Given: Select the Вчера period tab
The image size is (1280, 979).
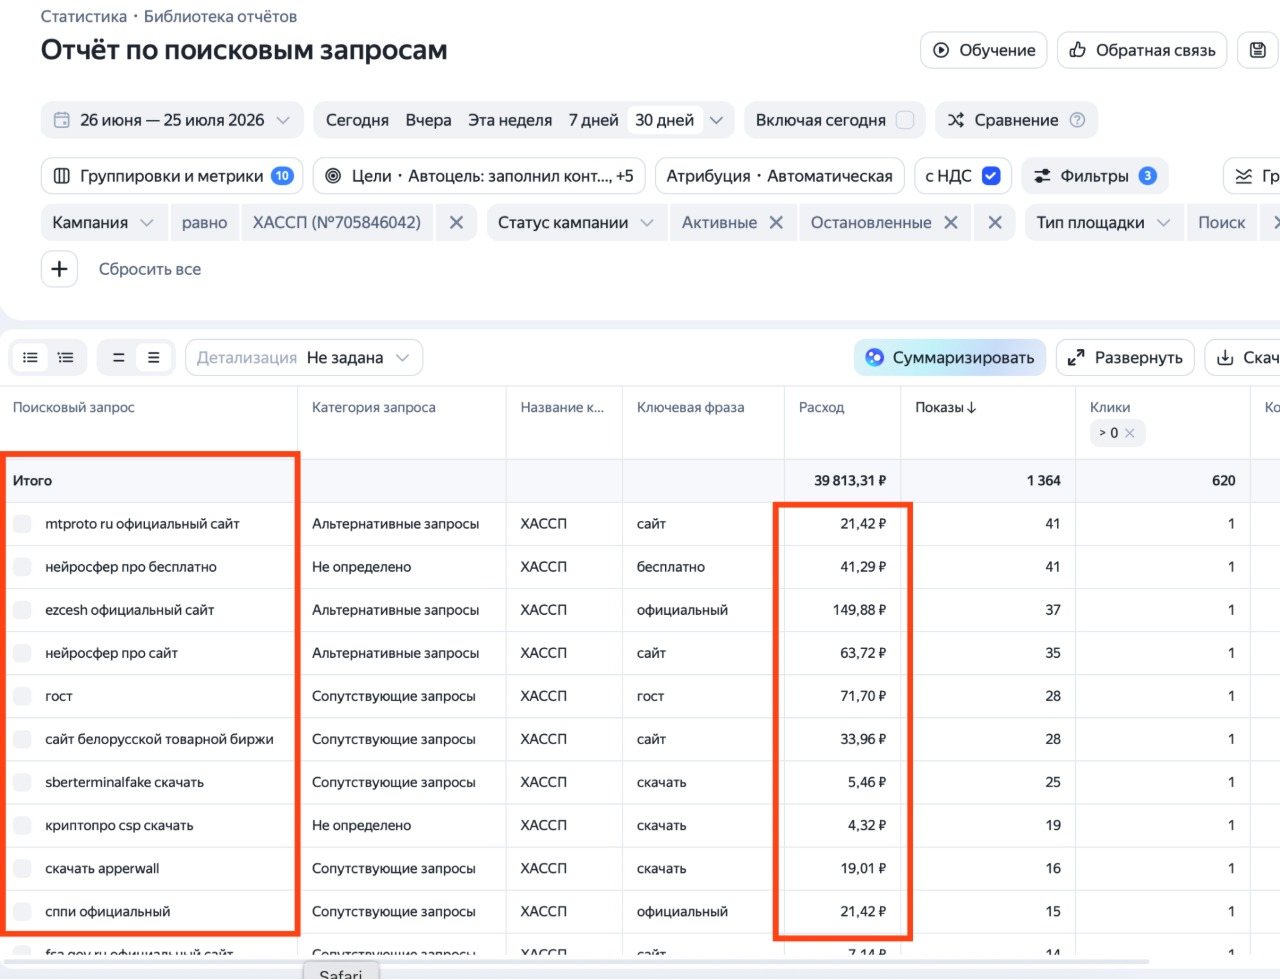Looking at the screenshot, I should click(x=428, y=120).
